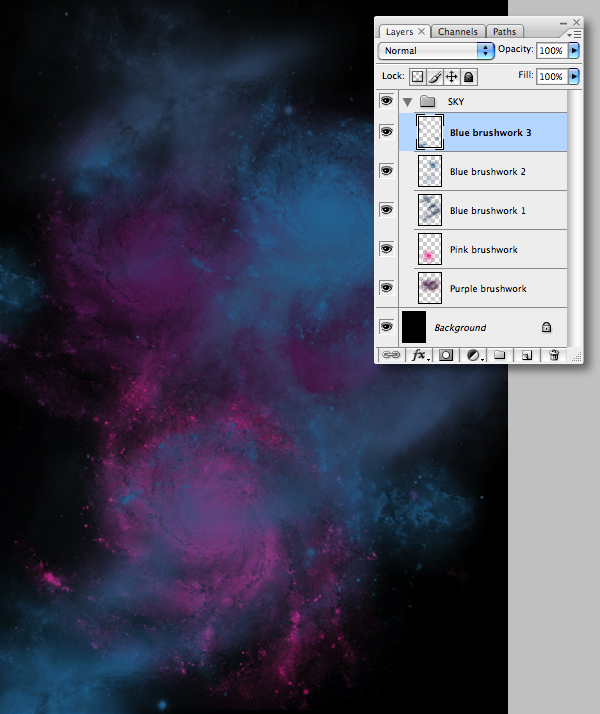The width and height of the screenshot is (600, 714).
Task: Delete layer with trash icon
Action: click(x=554, y=355)
